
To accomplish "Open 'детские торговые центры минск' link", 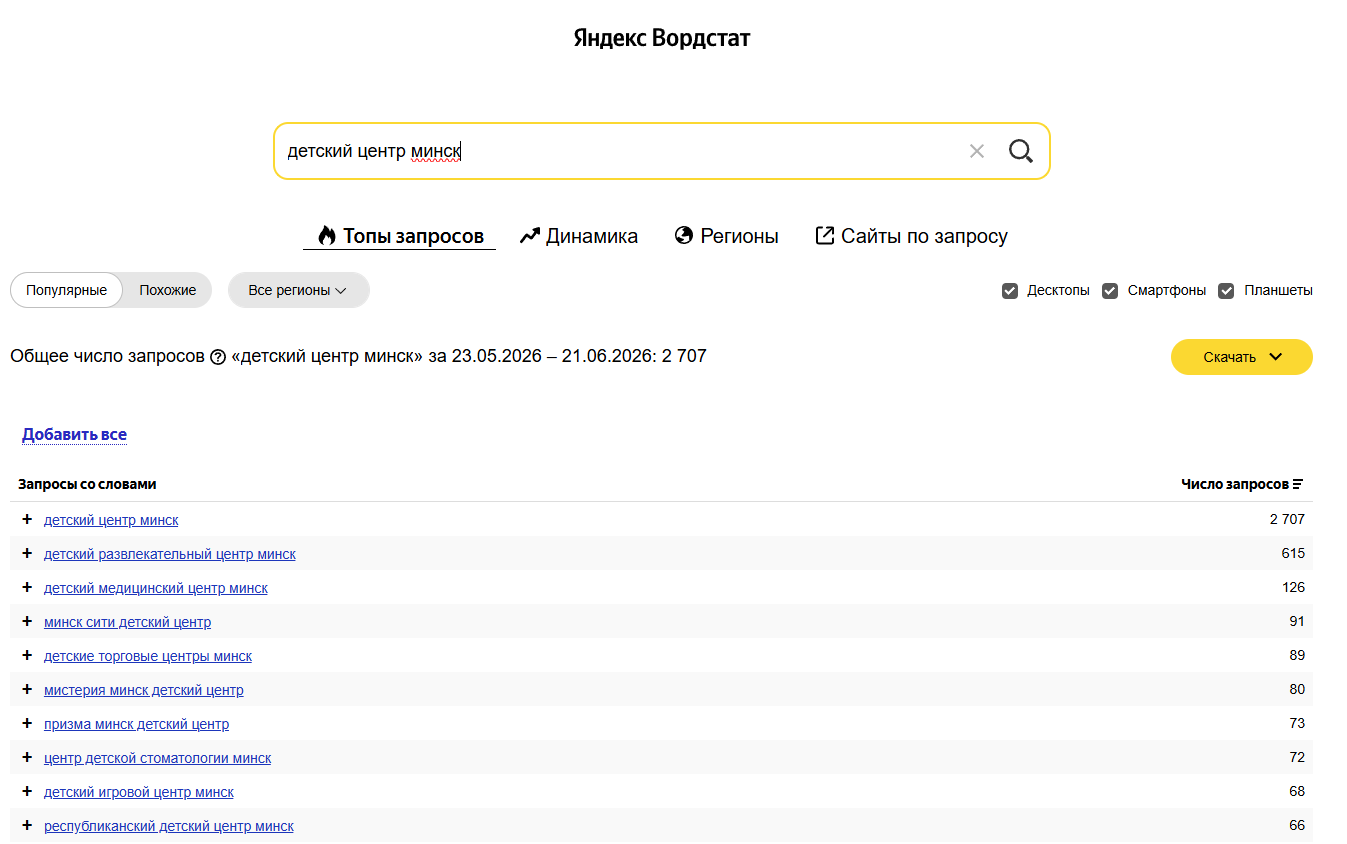I will click(x=148, y=656).
